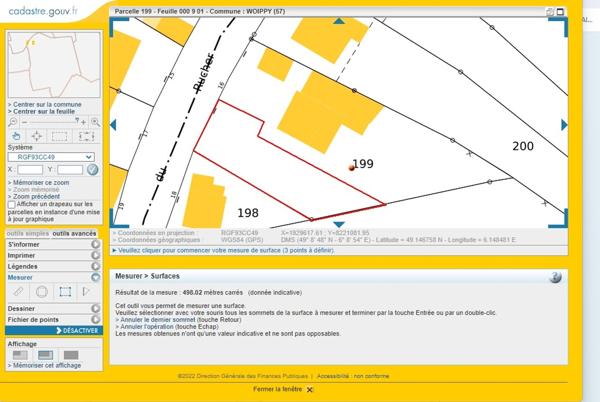Expand the Fichier de points arrow
The image size is (600, 402).
pyautogui.click(x=95, y=319)
